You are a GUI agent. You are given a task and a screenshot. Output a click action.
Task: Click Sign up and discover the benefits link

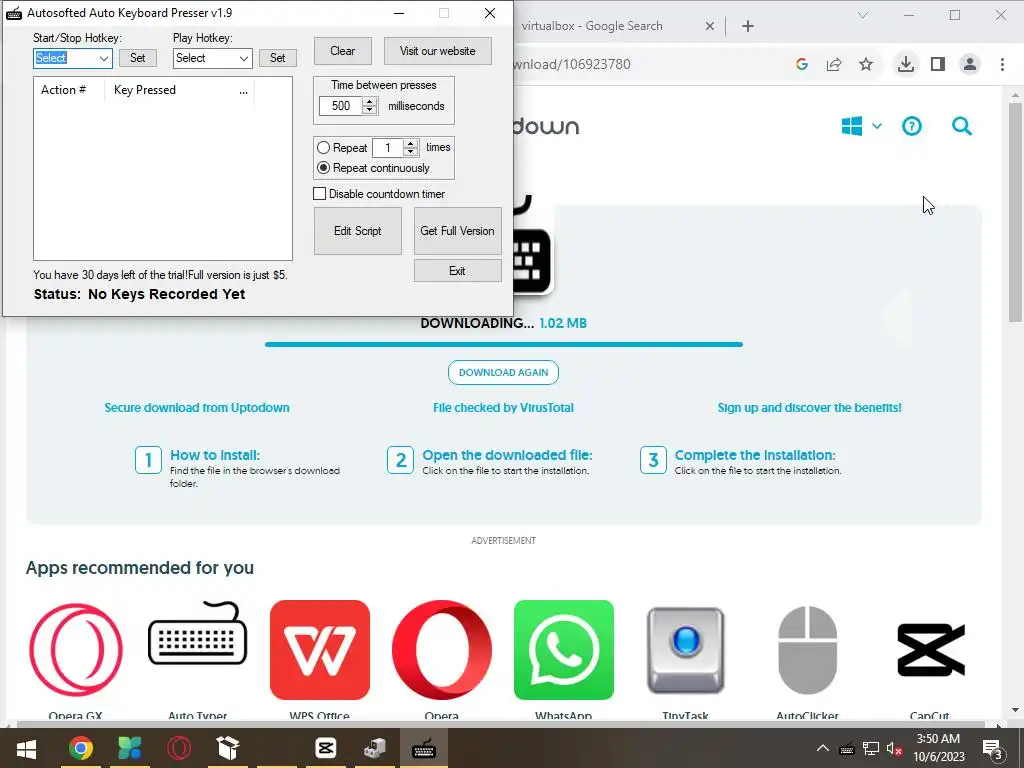click(809, 408)
